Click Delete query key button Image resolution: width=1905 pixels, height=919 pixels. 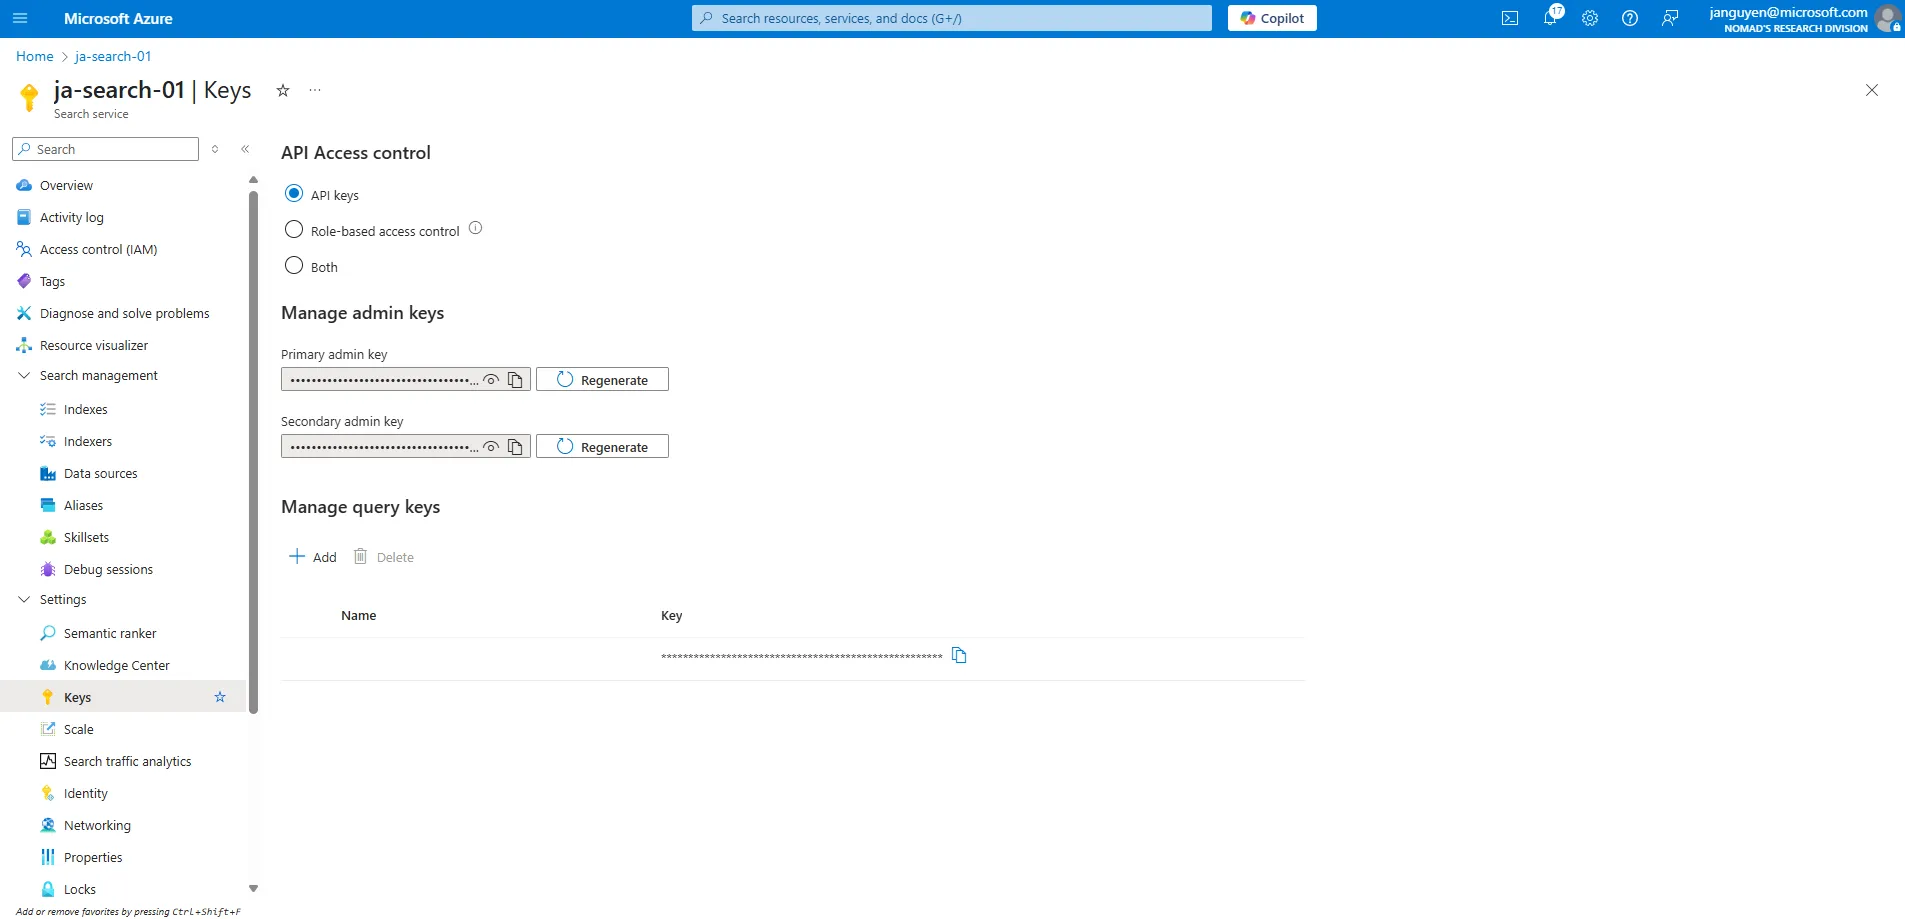pos(384,557)
